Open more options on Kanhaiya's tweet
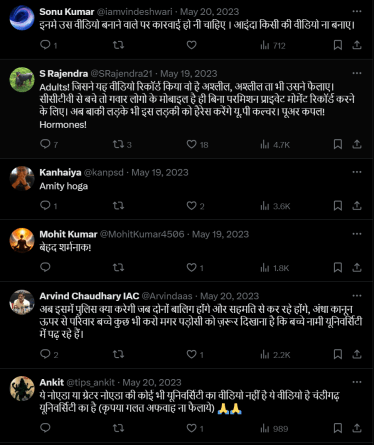The height and width of the screenshot is (445, 374). [x=357, y=172]
